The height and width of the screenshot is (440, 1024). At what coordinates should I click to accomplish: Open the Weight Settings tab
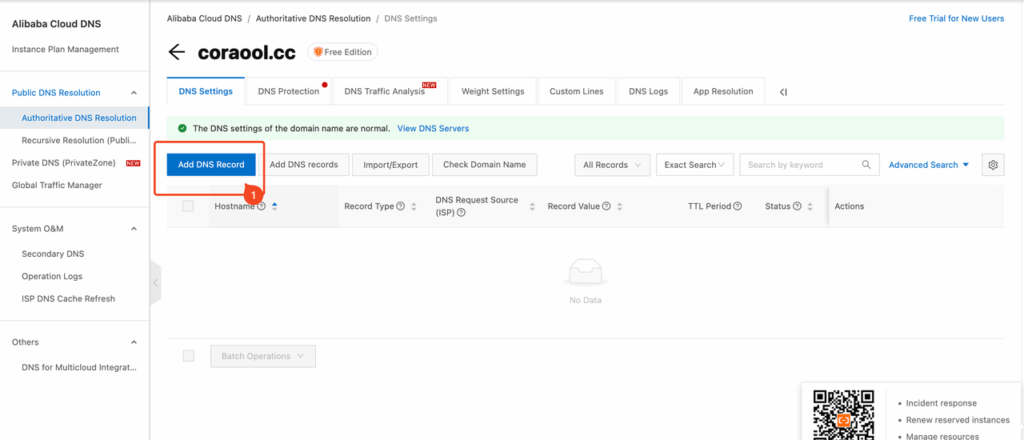492,91
